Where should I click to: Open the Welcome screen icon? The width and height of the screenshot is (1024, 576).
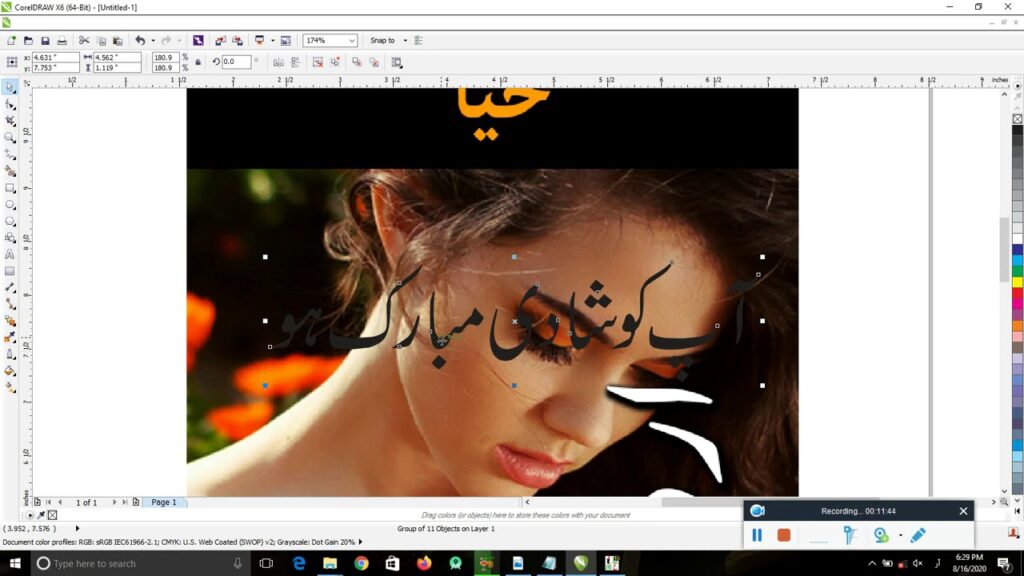click(285, 40)
